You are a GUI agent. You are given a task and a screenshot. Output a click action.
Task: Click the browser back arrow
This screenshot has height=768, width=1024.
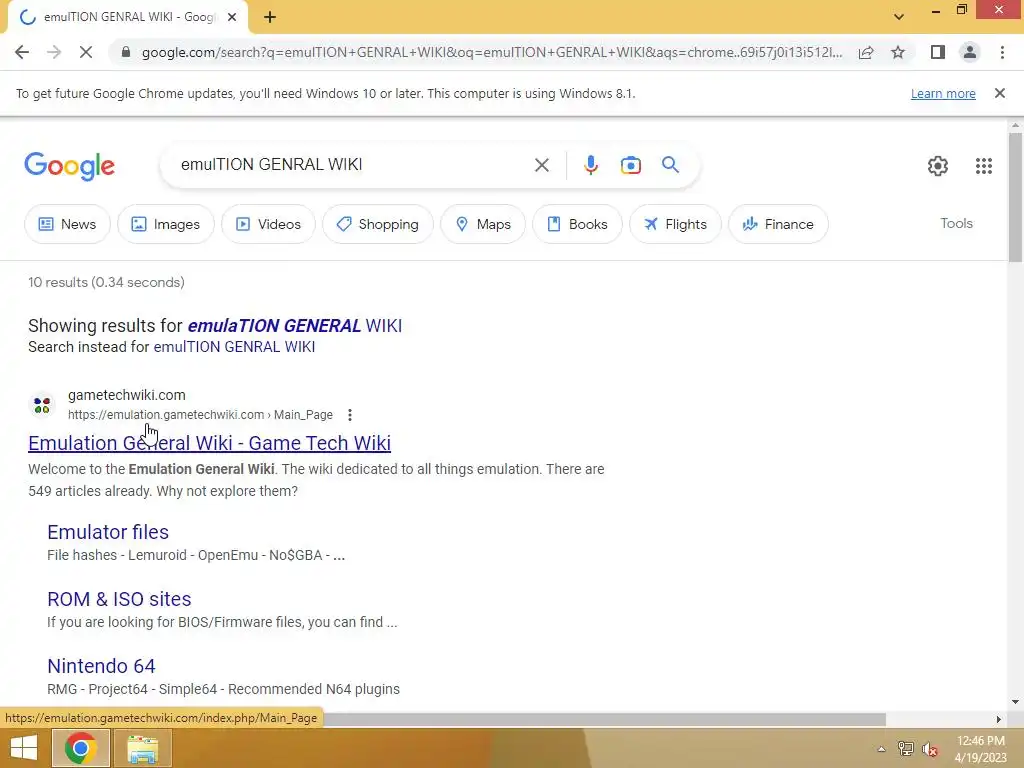click(x=22, y=52)
